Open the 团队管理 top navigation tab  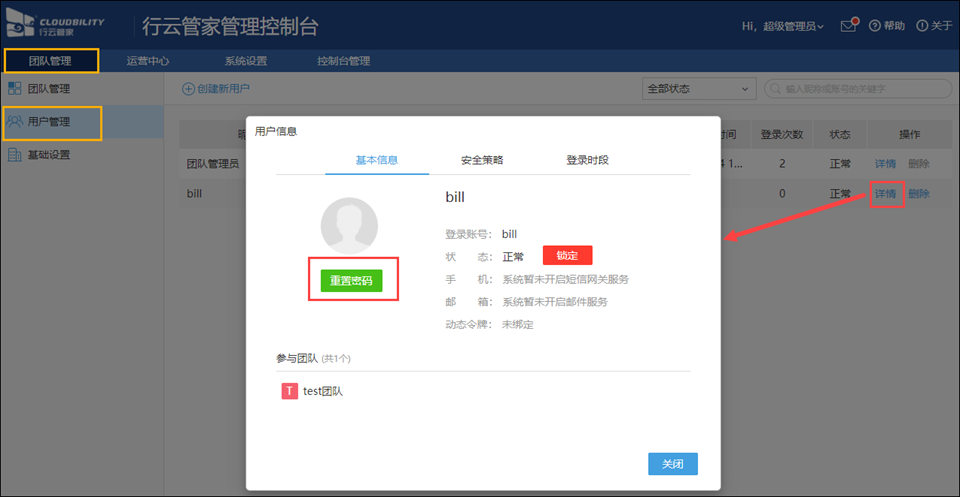[x=50, y=61]
